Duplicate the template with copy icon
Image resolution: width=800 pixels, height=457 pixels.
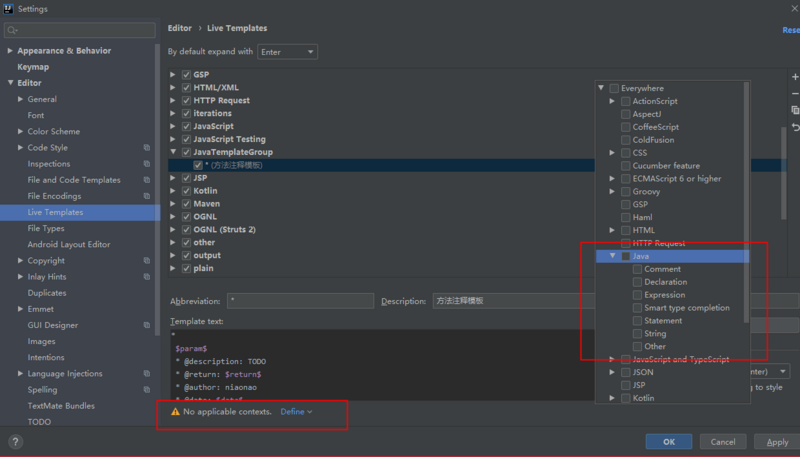(x=795, y=110)
